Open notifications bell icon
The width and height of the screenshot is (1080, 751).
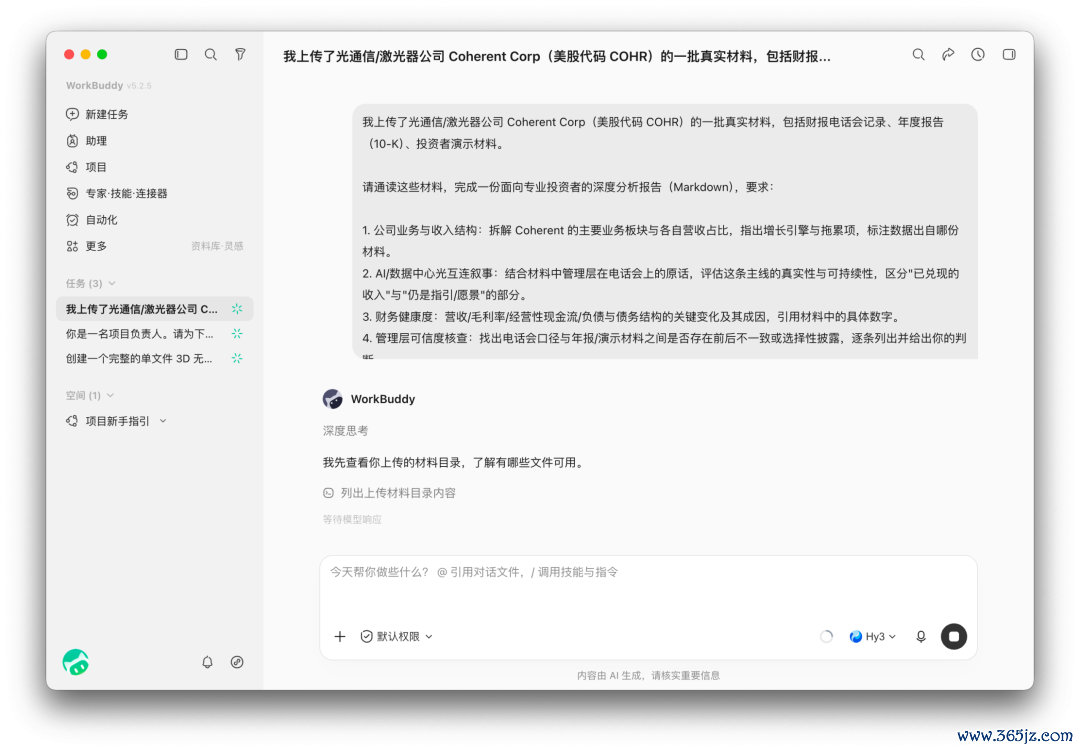[x=207, y=662]
